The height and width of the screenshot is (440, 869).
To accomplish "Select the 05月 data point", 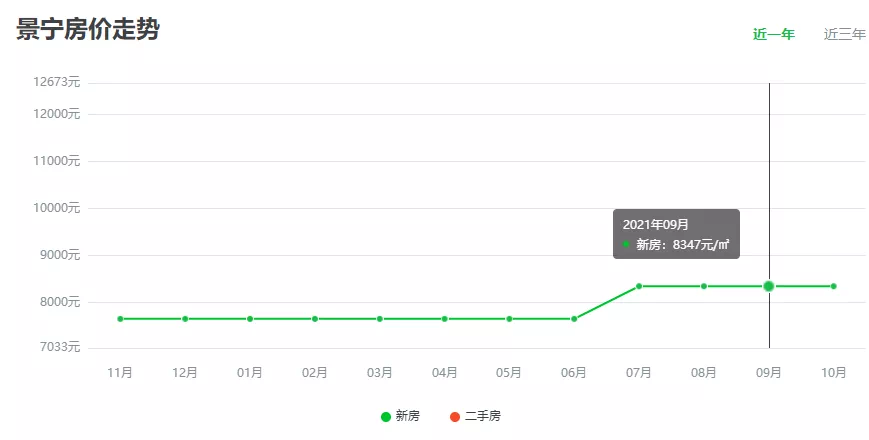I will pos(509,319).
